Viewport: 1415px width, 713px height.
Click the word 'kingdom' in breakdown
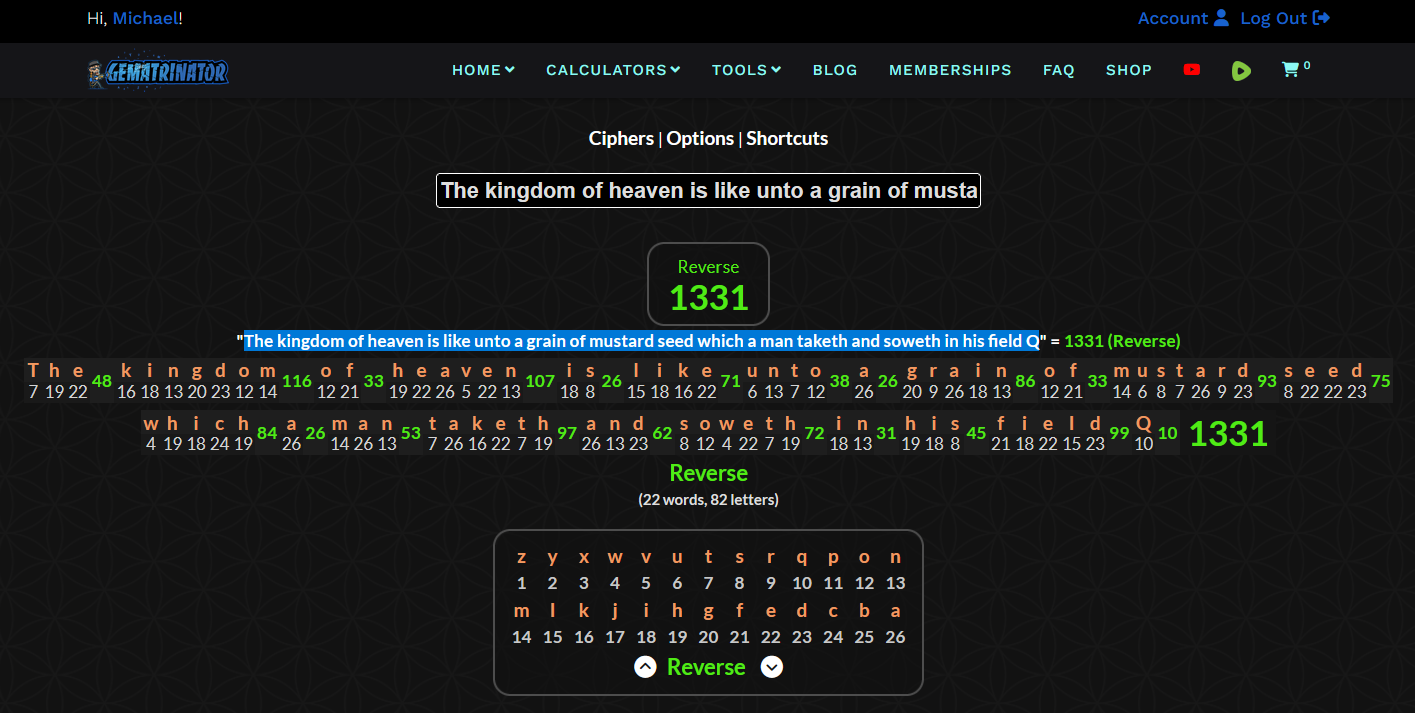197,370
